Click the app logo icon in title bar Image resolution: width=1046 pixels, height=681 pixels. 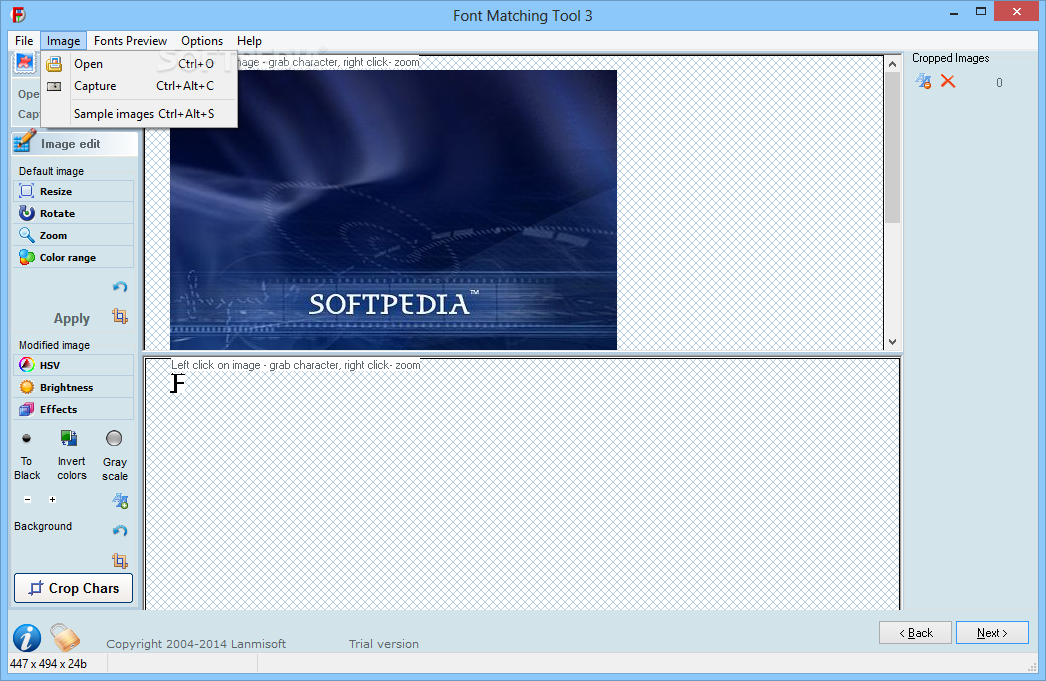point(19,15)
